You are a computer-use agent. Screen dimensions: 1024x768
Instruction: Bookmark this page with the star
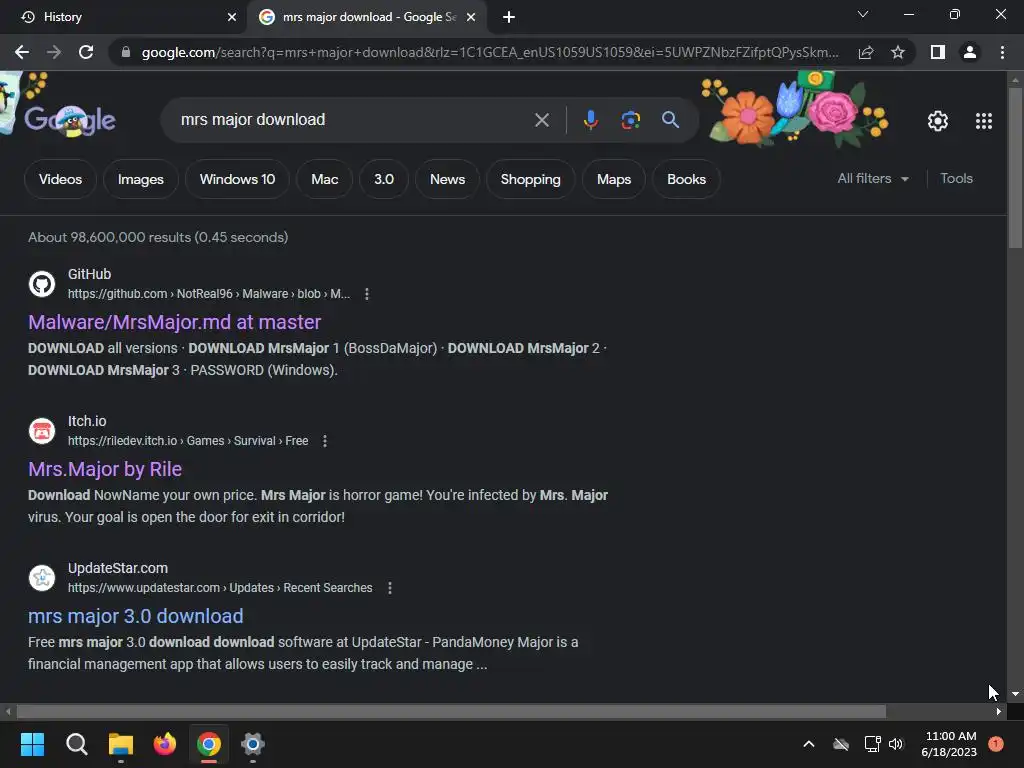[898, 52]
